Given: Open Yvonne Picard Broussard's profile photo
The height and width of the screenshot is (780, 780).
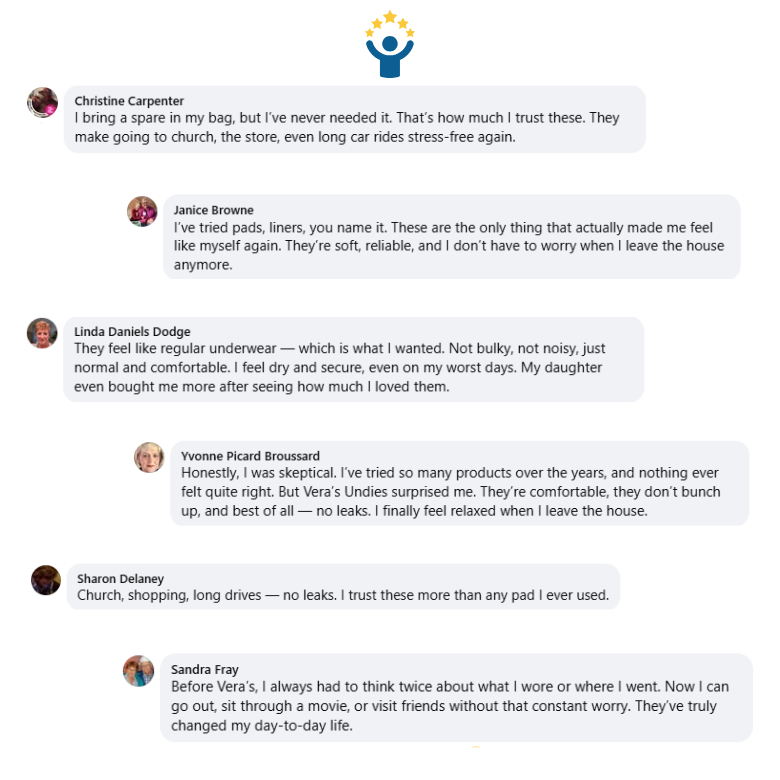Looking at the screenshot, I should 149,457.
